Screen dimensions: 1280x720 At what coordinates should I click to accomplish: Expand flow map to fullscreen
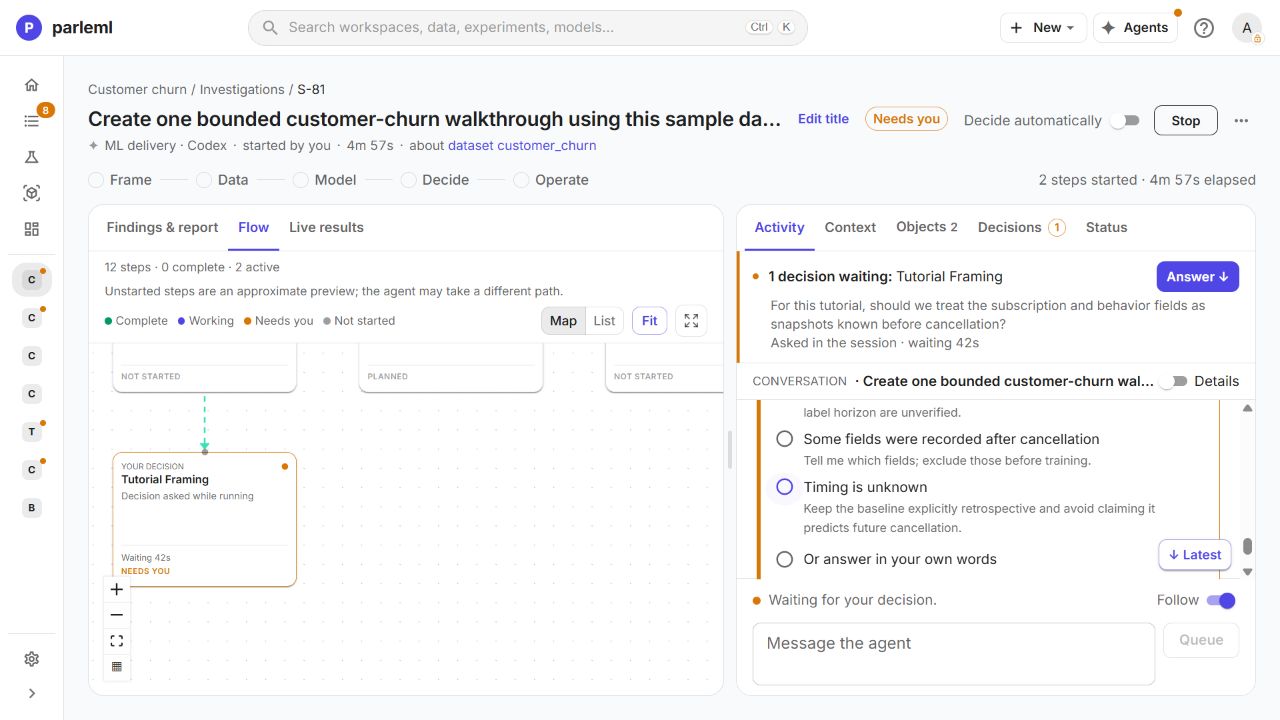pos(691,321)
